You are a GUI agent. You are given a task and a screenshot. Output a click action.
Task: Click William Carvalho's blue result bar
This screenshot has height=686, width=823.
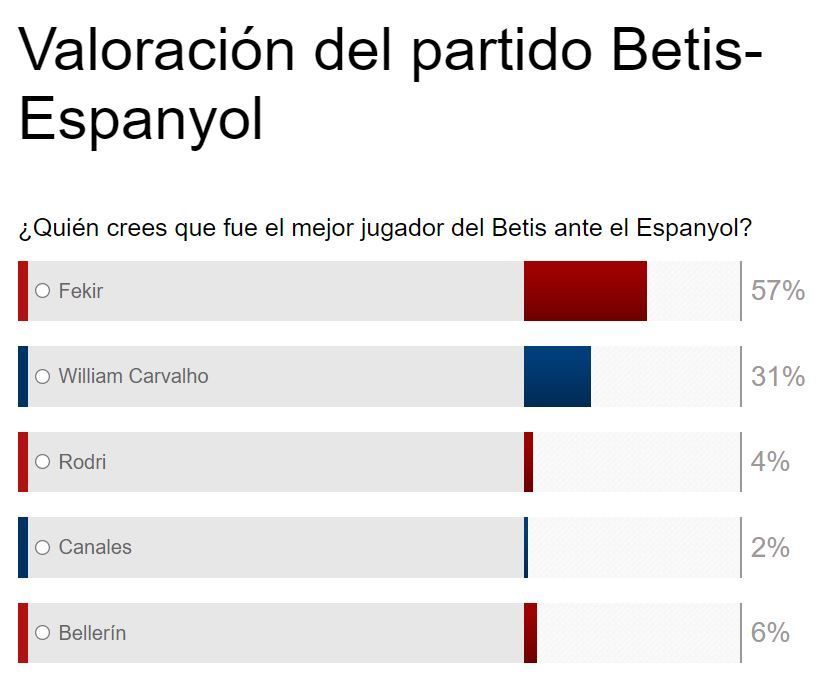tap(557, 377)
